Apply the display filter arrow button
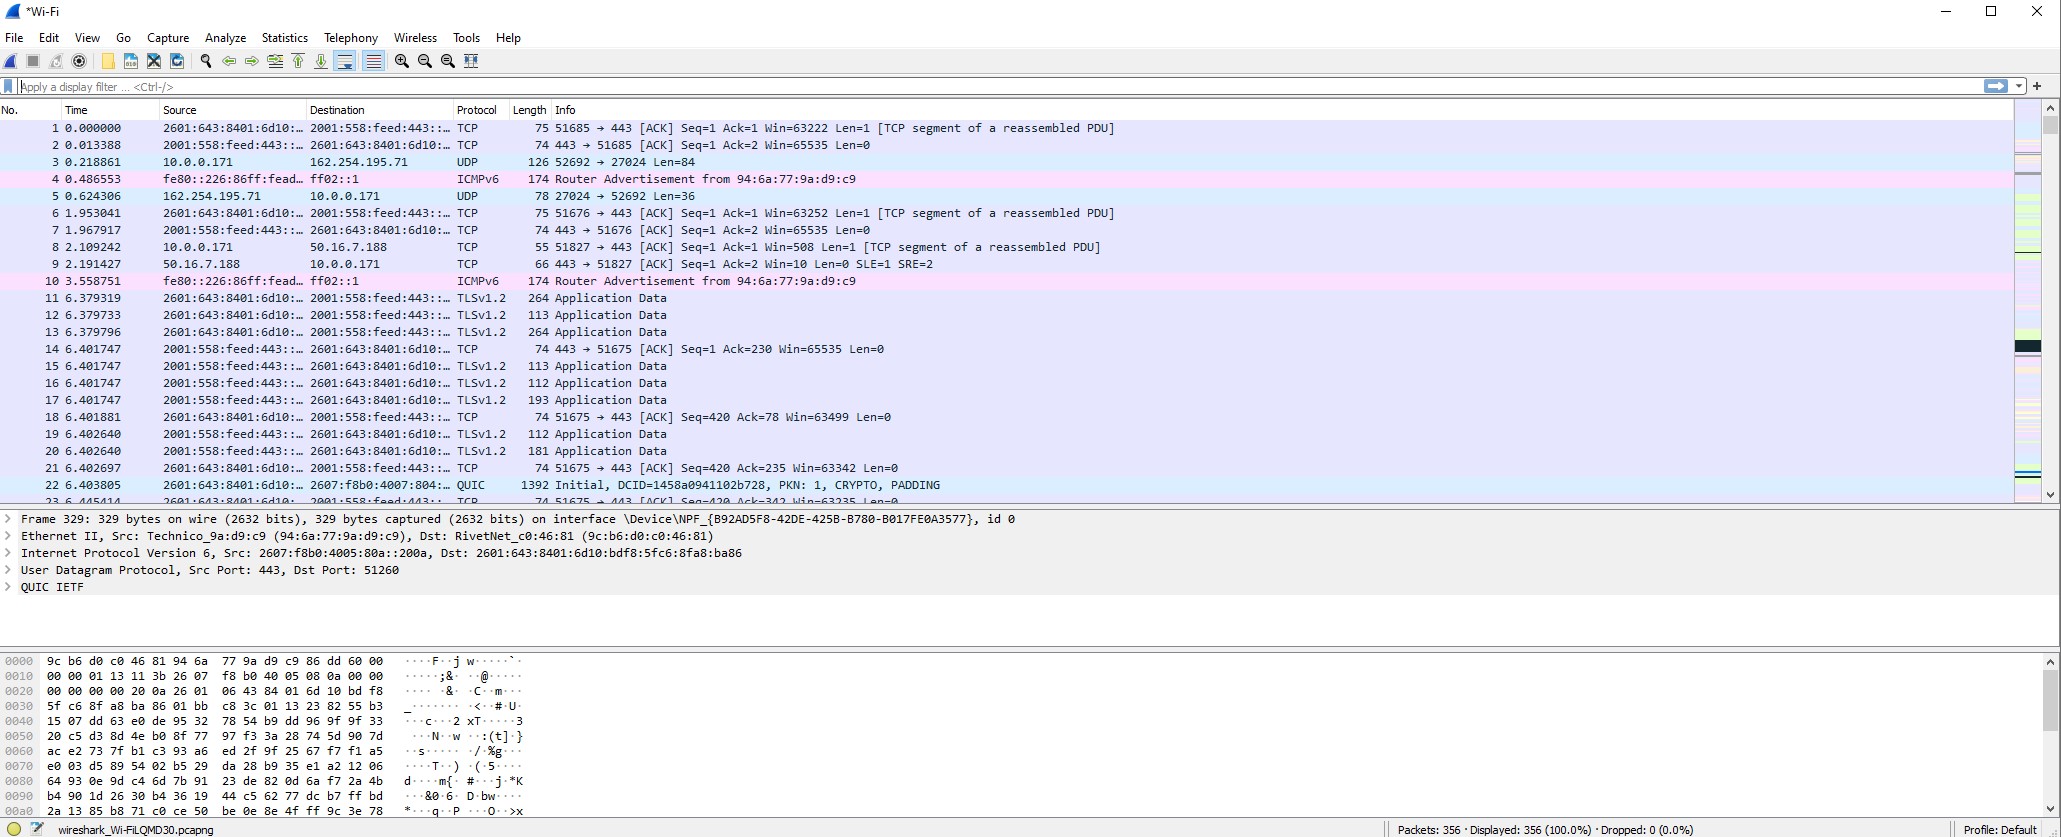Image resolution: width=2061 pixels, height=837 pixels. pyautogui.click(x=1996, y=86)
